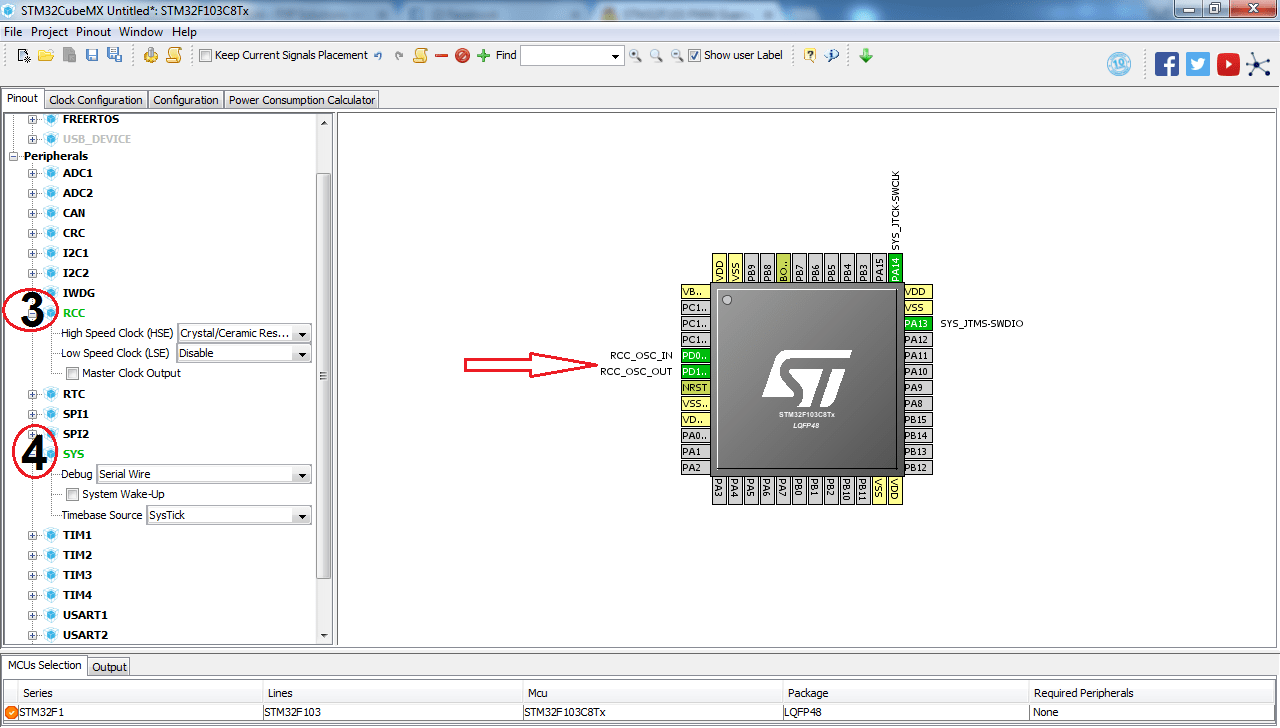Open the Pinout menu
1280x728 pixels.
click(93, 31)
